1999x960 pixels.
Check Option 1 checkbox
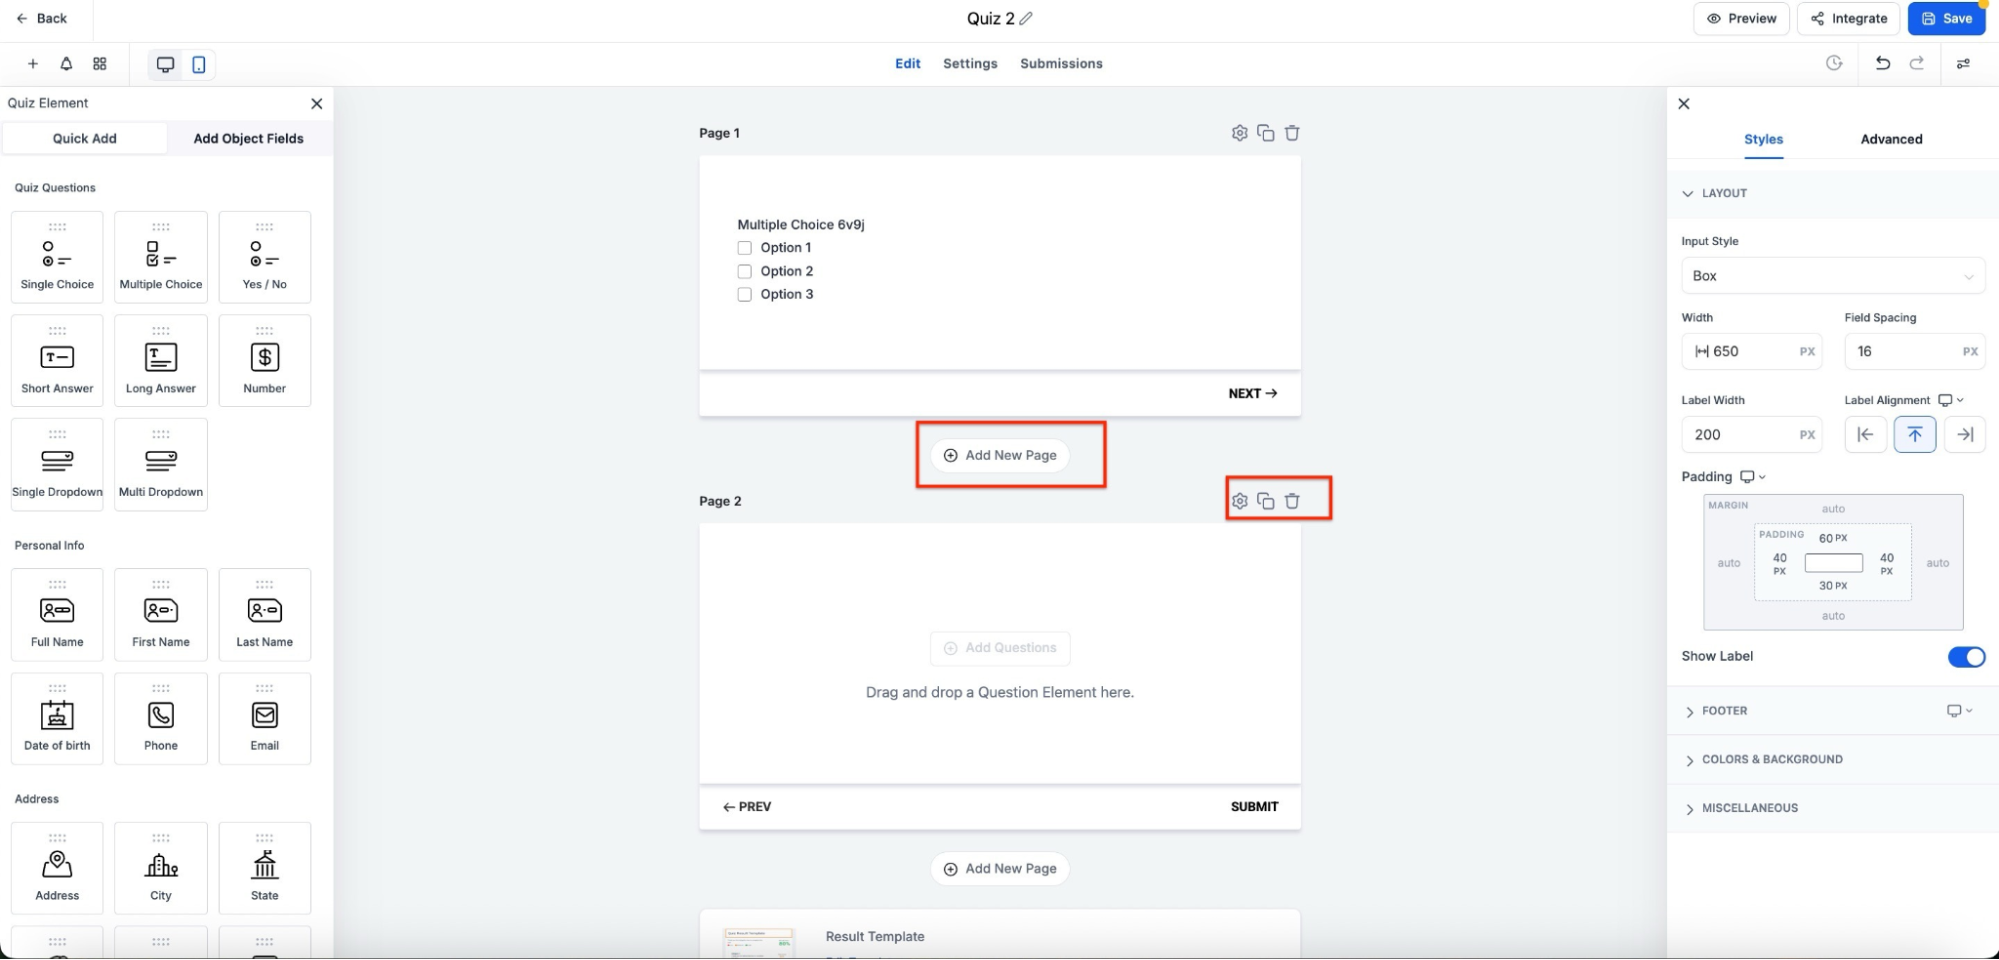(744, 248)
